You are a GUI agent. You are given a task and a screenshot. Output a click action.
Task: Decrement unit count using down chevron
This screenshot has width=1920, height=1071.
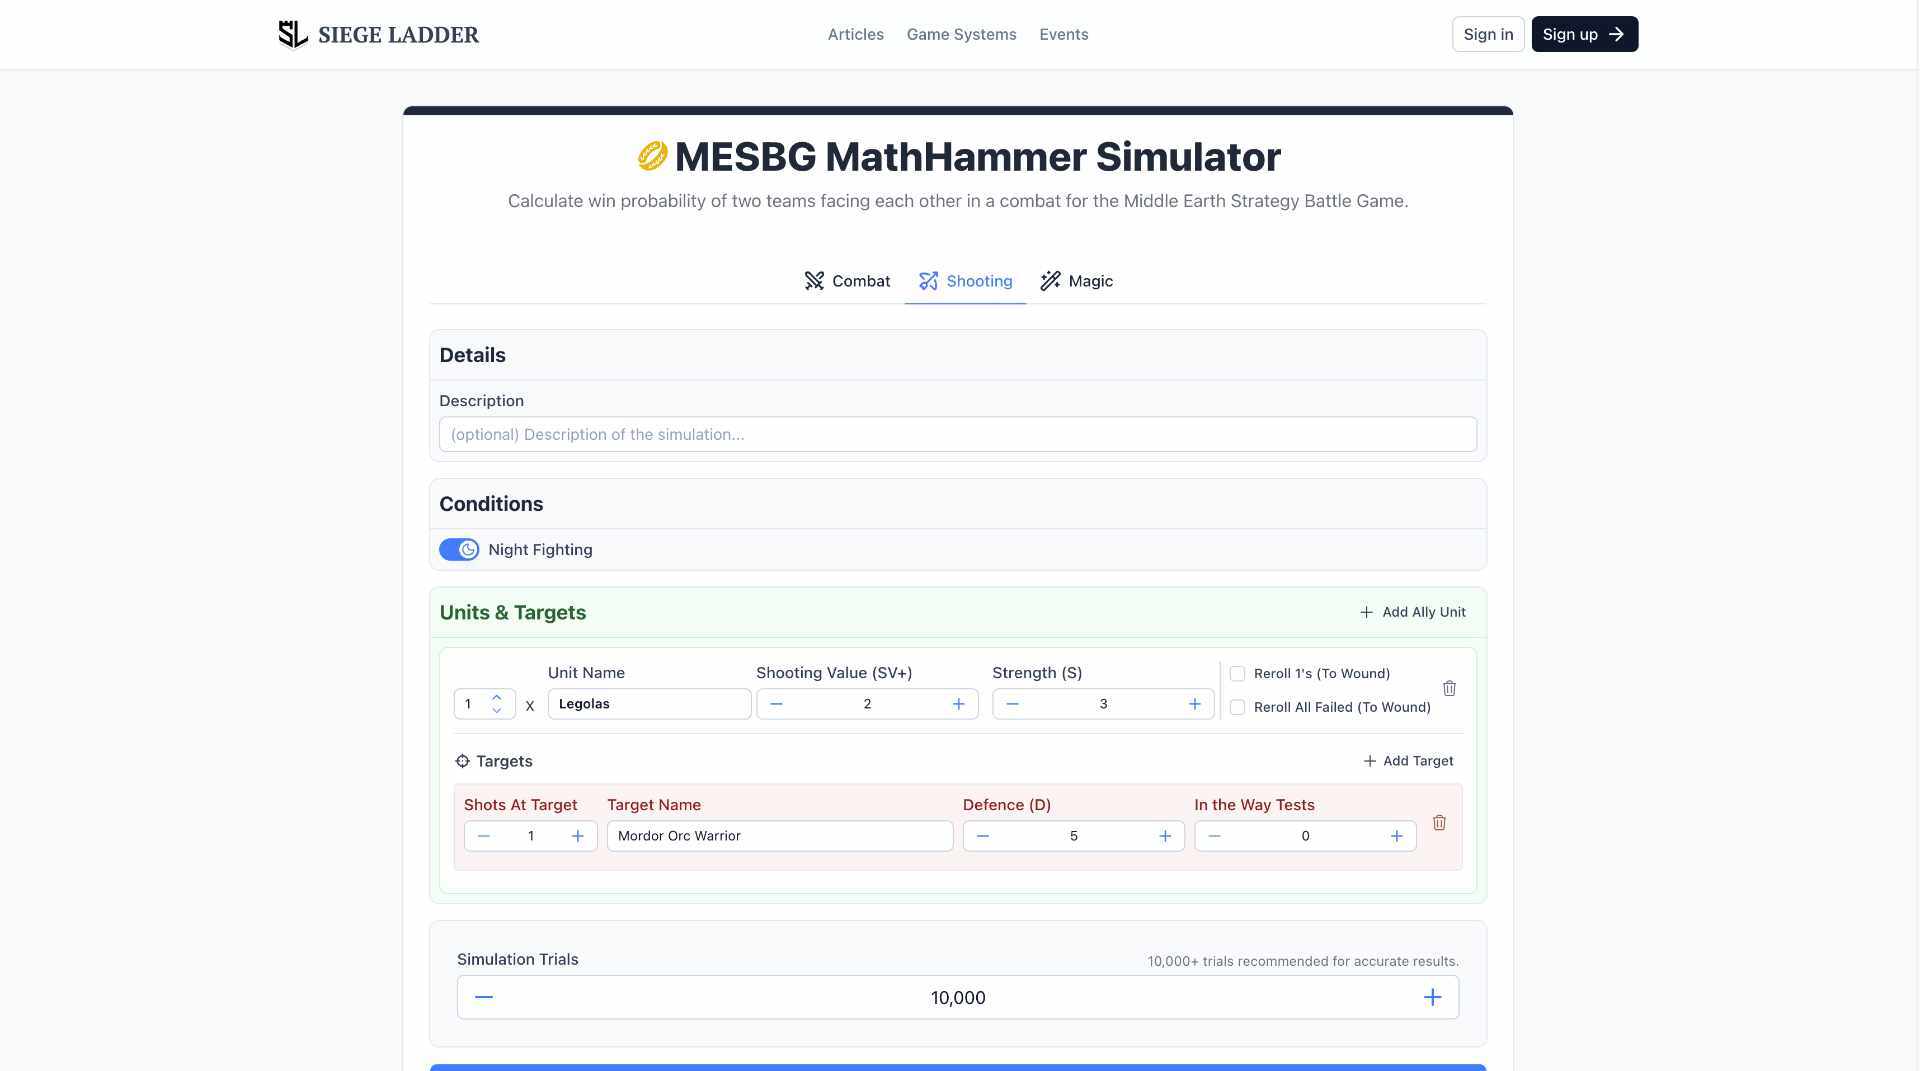[497, 711]
